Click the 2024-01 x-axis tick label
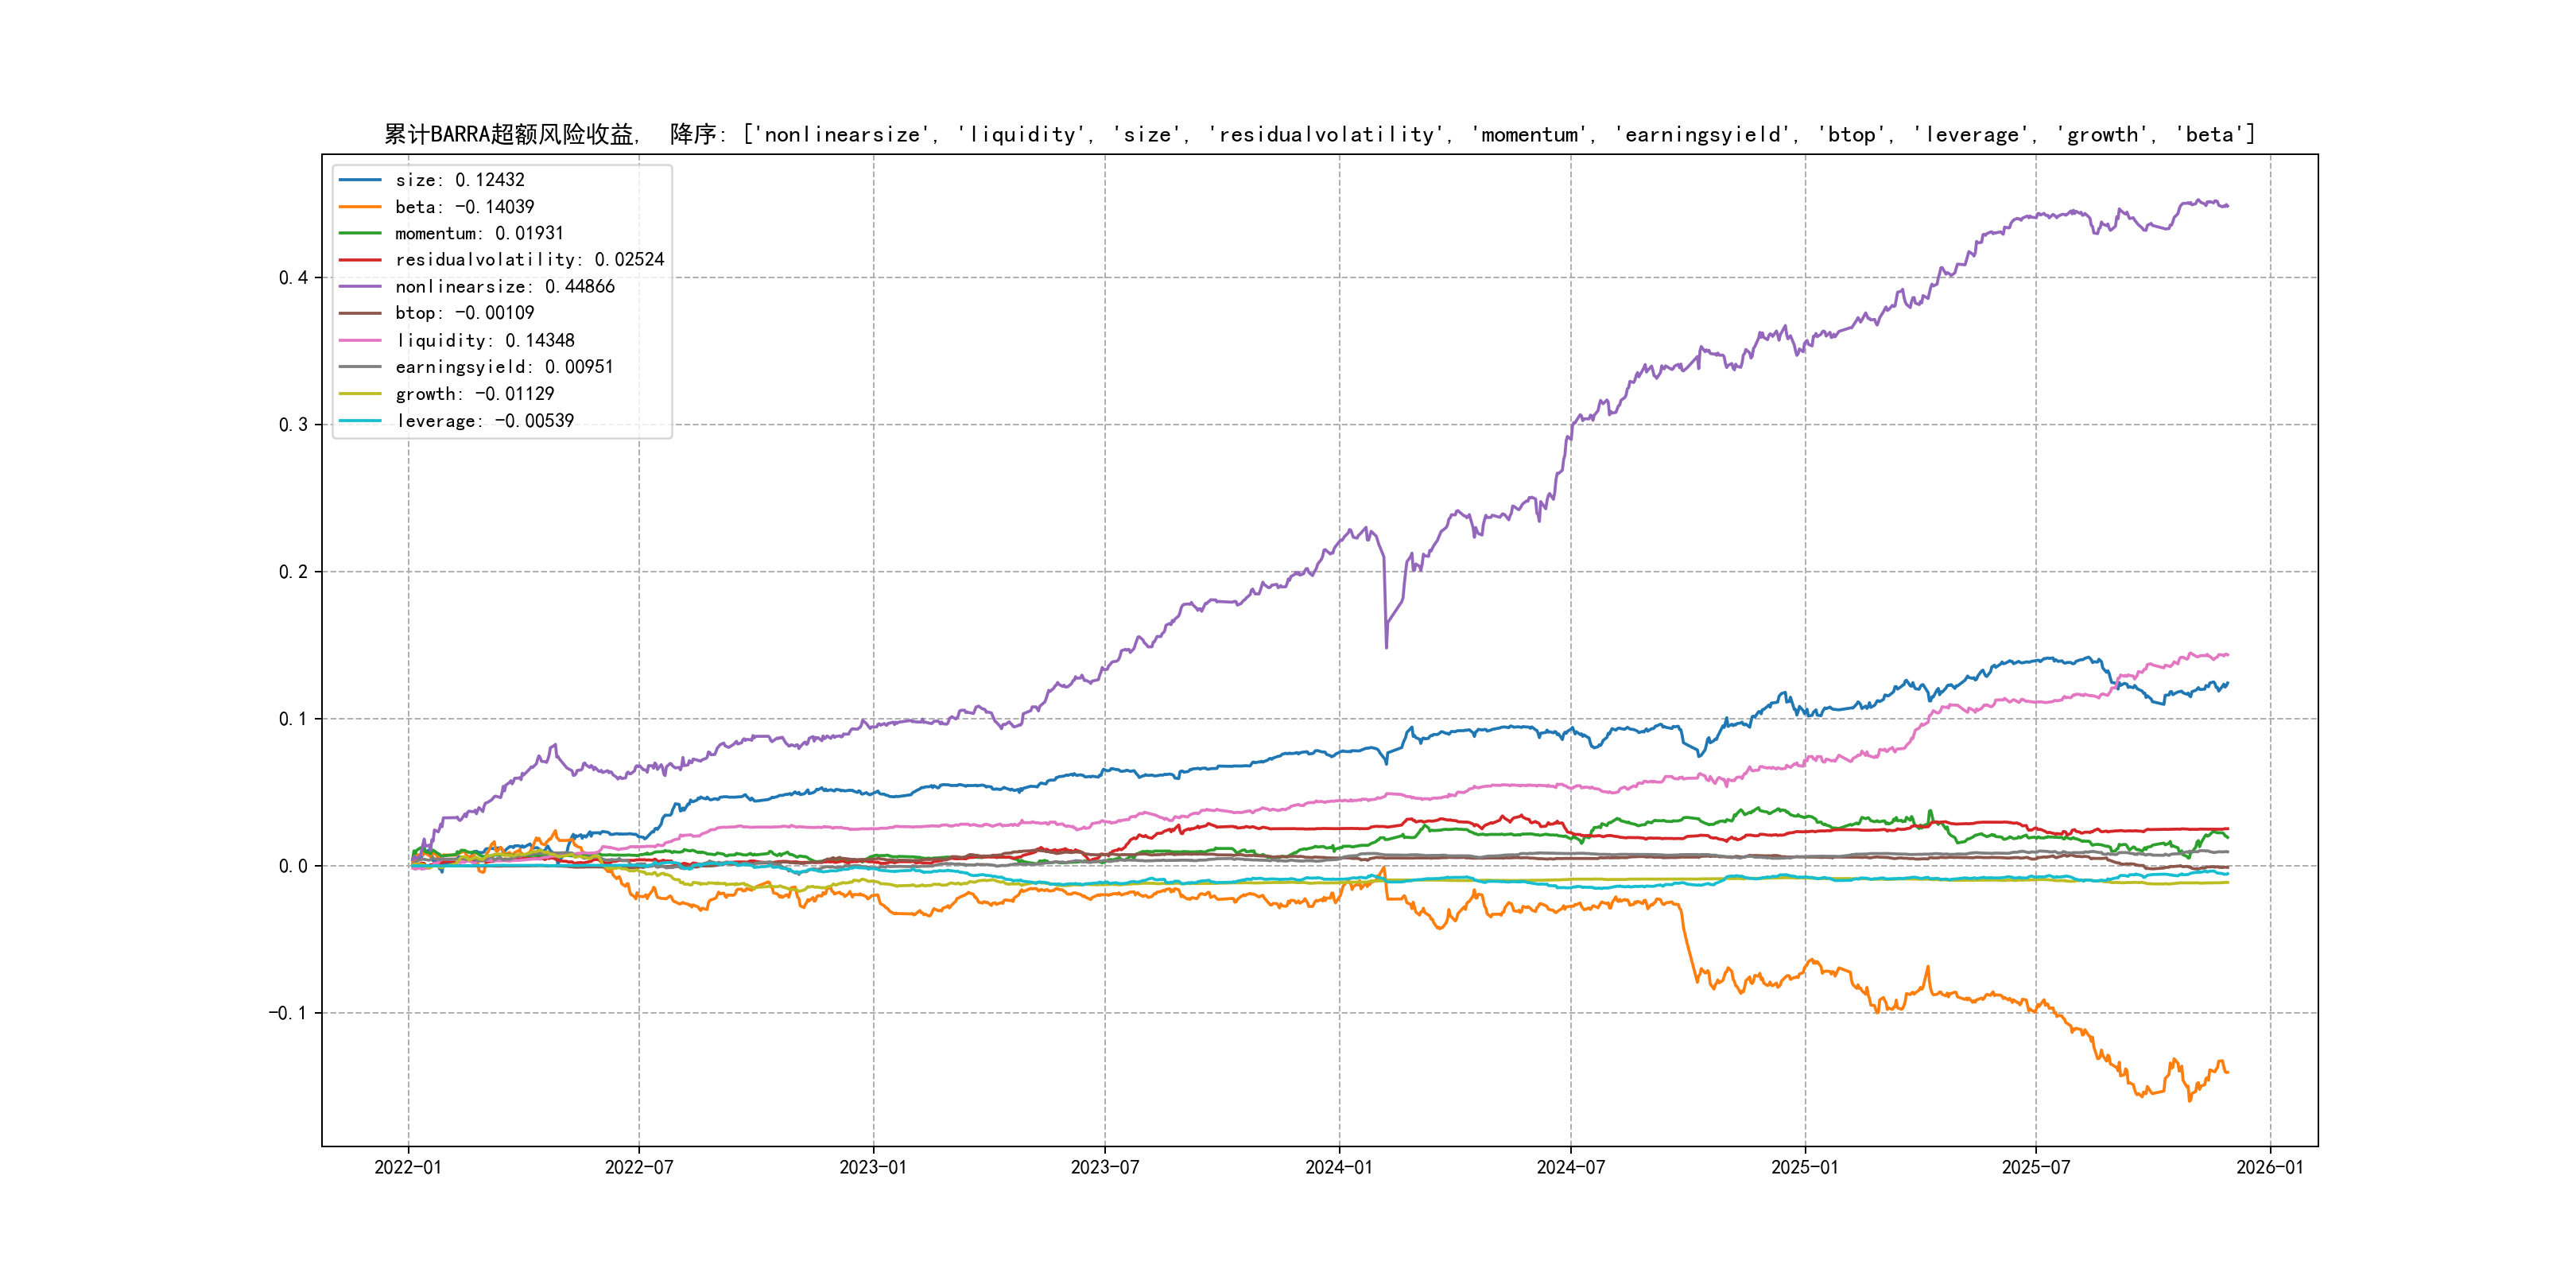The width and height of the screenshot is (2576, 1288). [x=1339, y=1168]
